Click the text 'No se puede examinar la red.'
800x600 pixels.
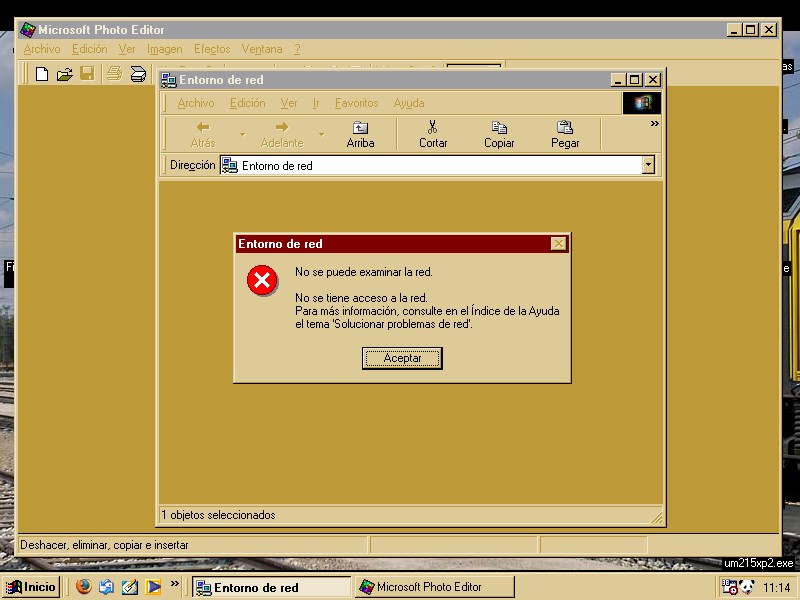coord(364,272)
